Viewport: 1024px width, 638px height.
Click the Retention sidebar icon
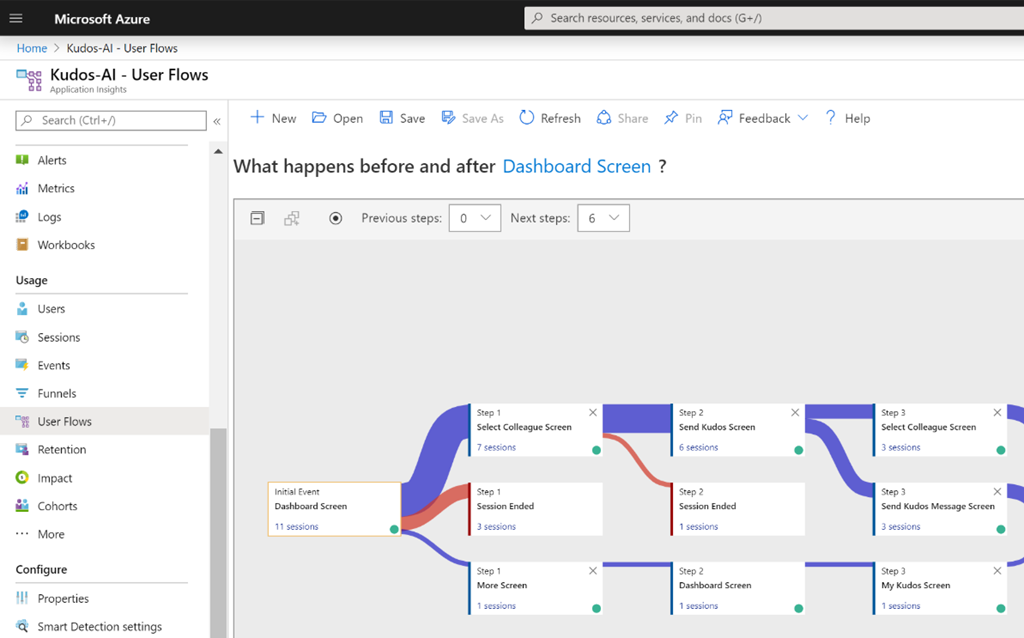pyautogui.click(x=22, y=449)
